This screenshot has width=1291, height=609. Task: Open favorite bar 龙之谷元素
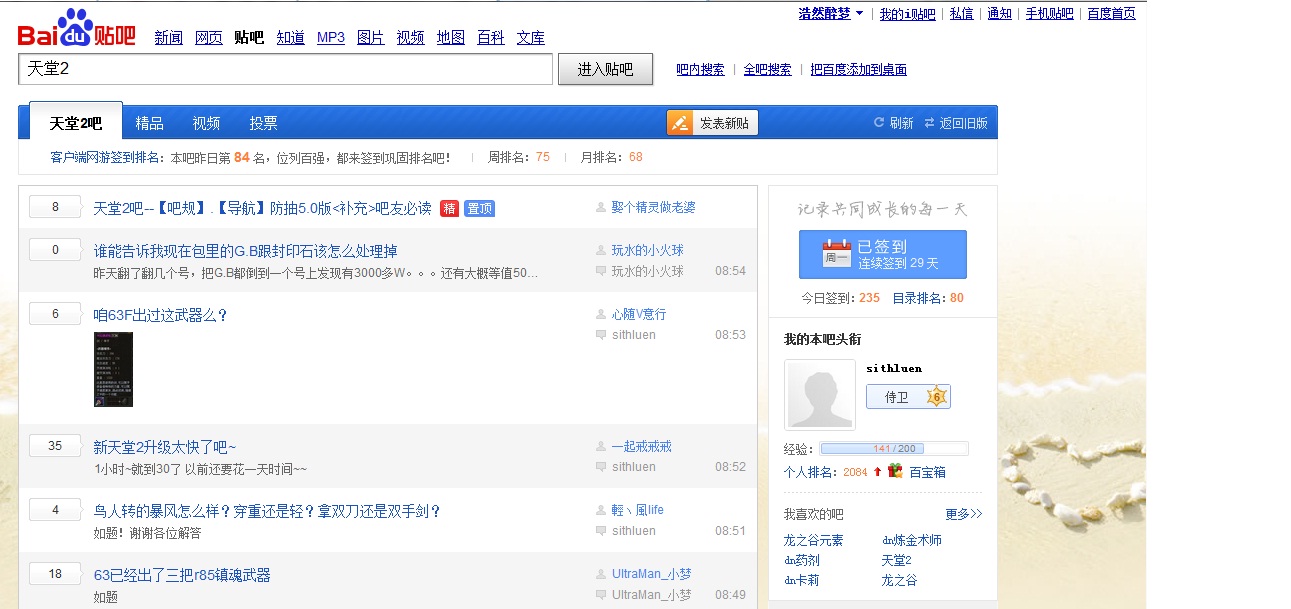coord(813,540)
